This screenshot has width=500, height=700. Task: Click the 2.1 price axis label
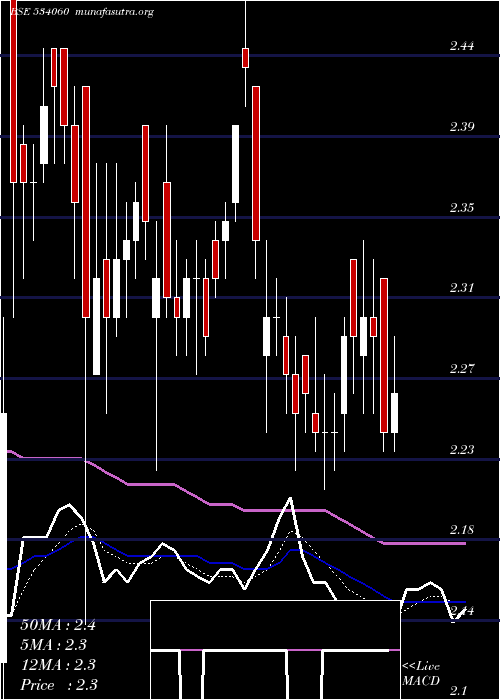458,692
